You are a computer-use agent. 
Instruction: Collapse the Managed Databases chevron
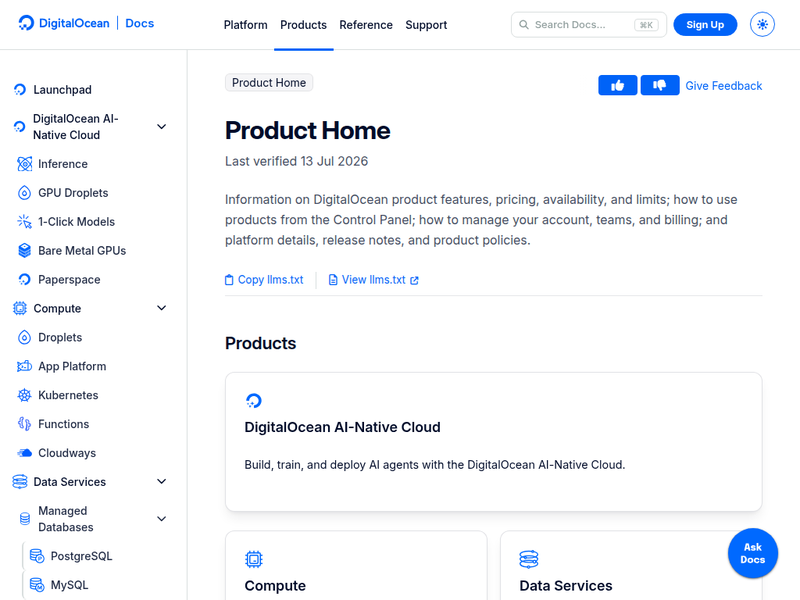[x=161, y=519]
